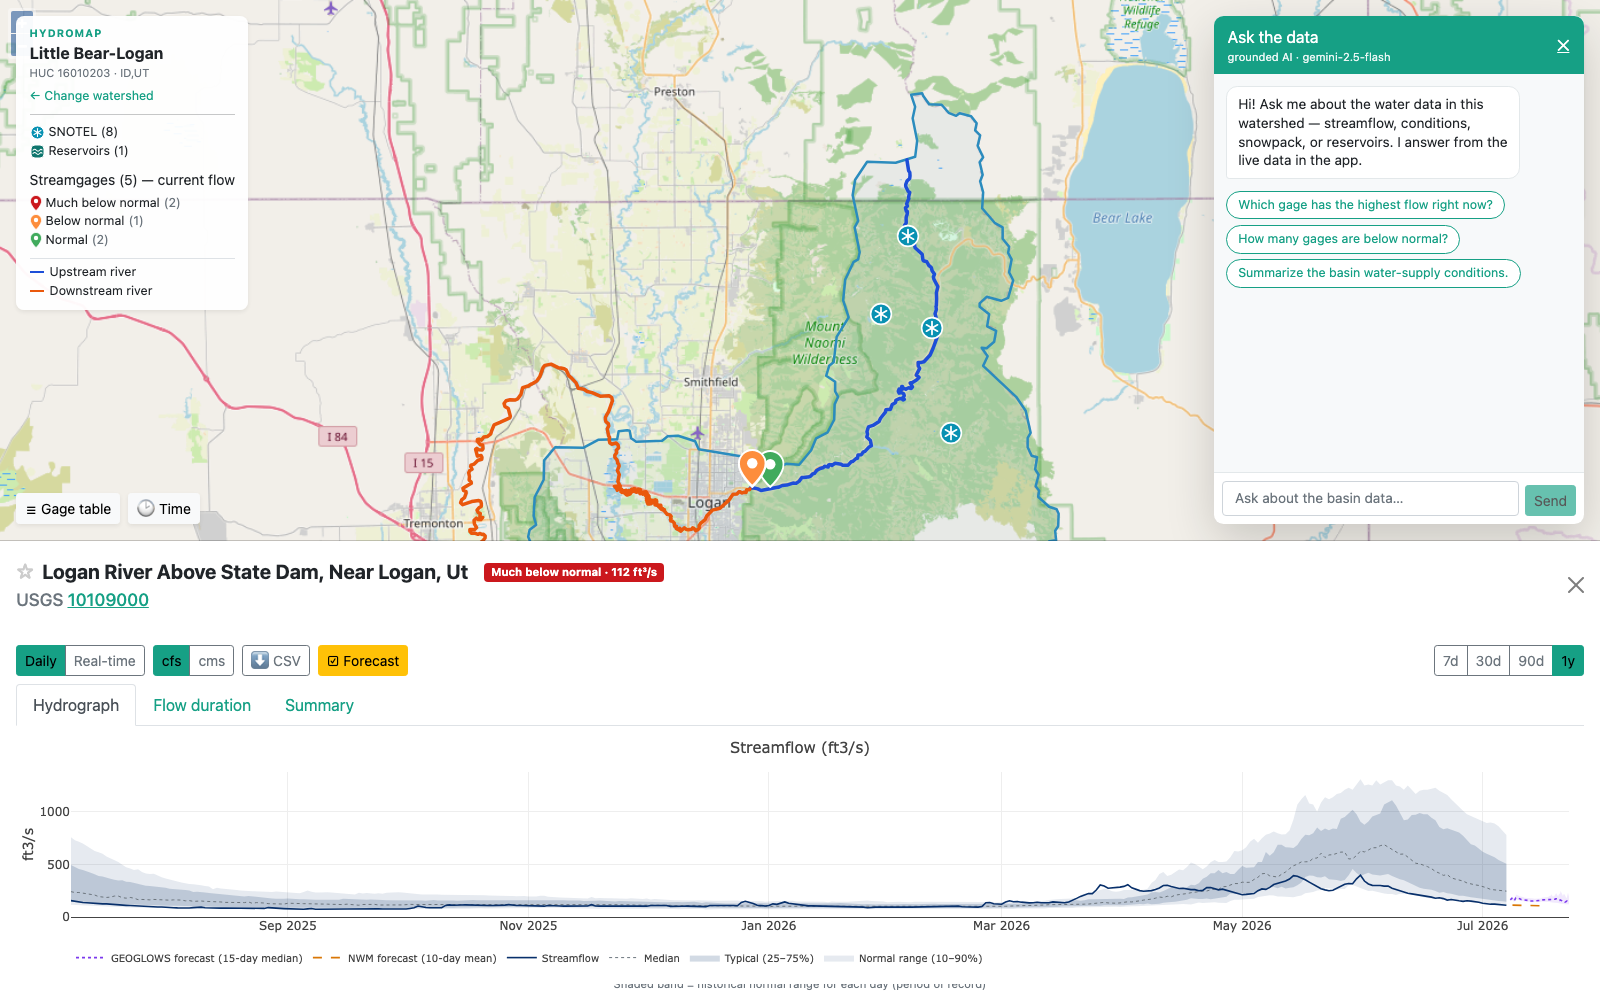Viewport: 1600px width, 1000px height.
Task: Toggle NWM forecast legend series
Action: [x=404, y=958]
